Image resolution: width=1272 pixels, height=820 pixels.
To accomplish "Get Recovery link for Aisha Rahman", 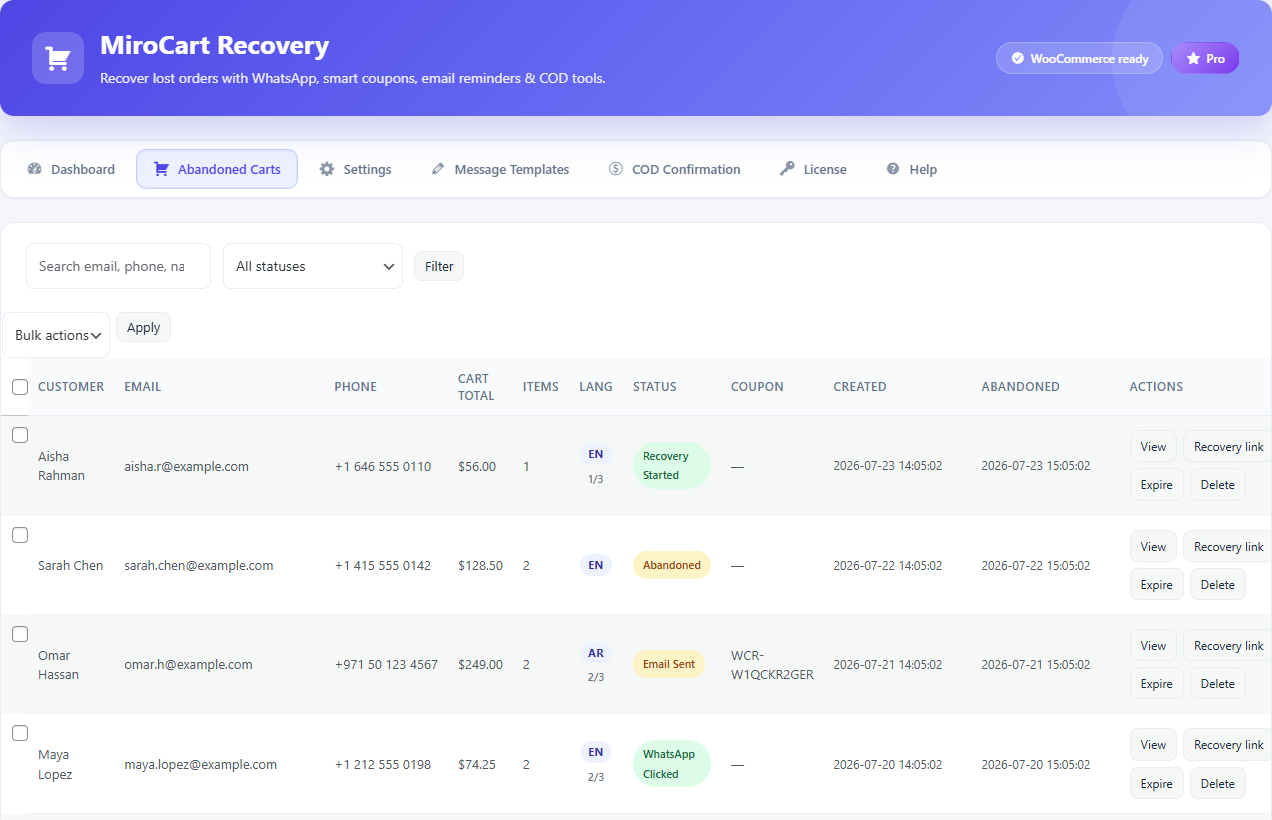I will [1228, 447].
